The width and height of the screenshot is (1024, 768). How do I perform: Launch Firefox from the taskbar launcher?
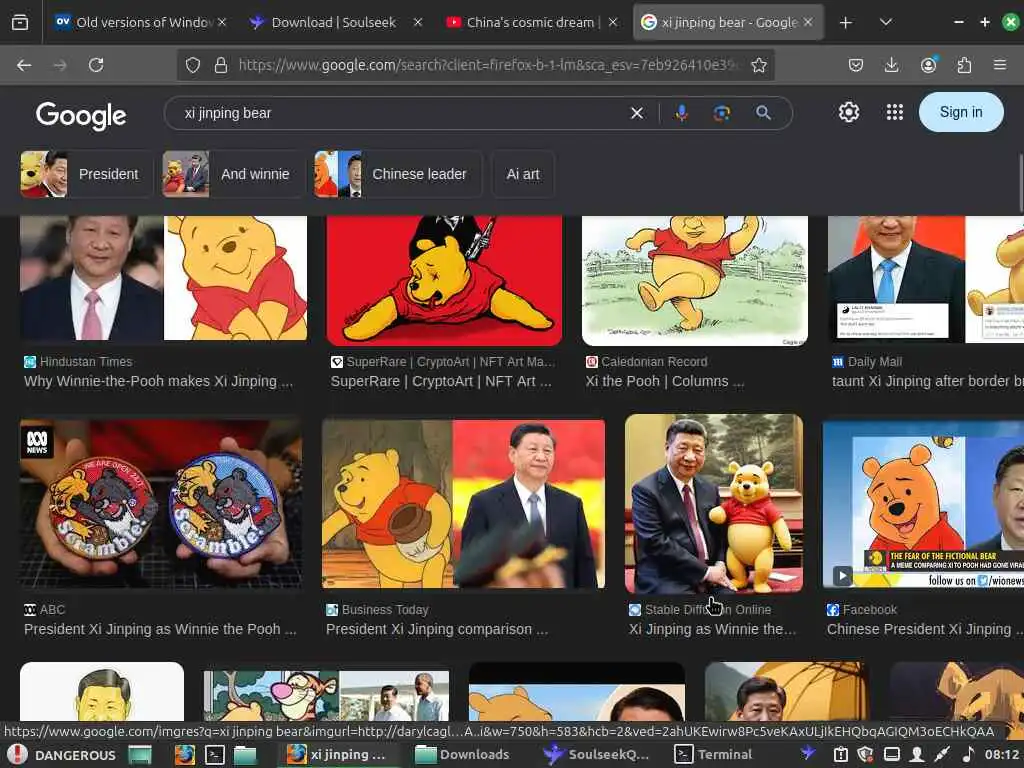[x=185, y=755]
